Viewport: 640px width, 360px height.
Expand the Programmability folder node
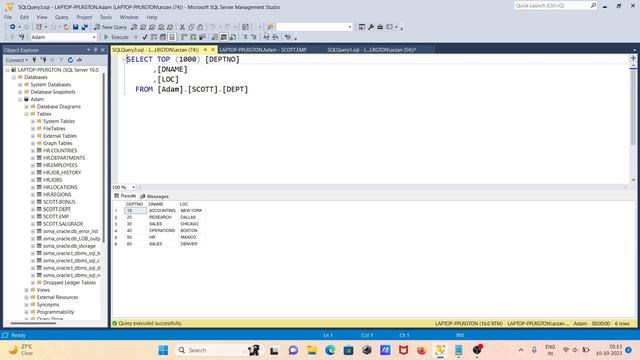27,312
